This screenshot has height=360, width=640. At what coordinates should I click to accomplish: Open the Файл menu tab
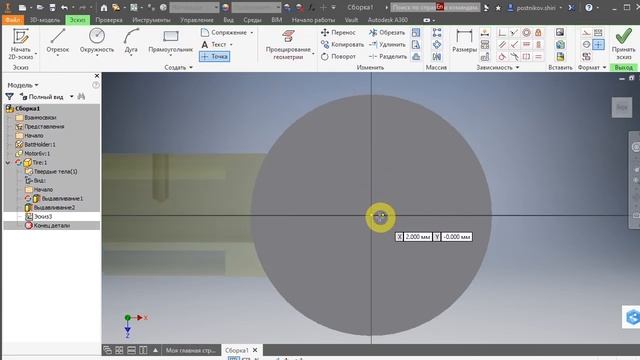point(13,20)
